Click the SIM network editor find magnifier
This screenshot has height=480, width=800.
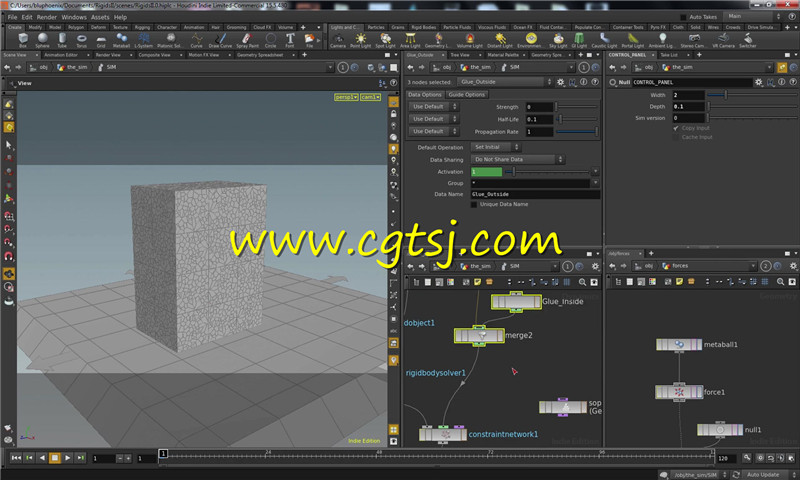582,282
